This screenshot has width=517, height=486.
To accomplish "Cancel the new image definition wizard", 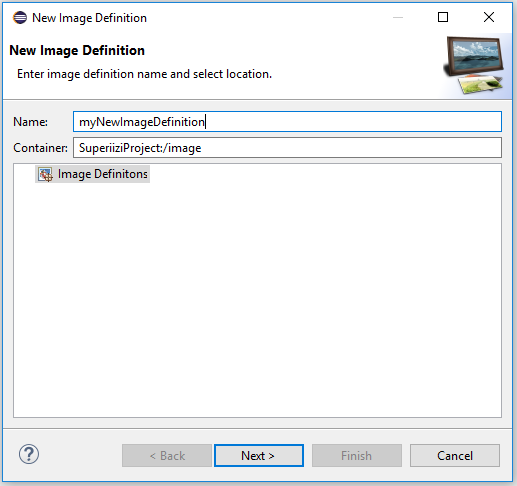I will [x=455, y=455].
